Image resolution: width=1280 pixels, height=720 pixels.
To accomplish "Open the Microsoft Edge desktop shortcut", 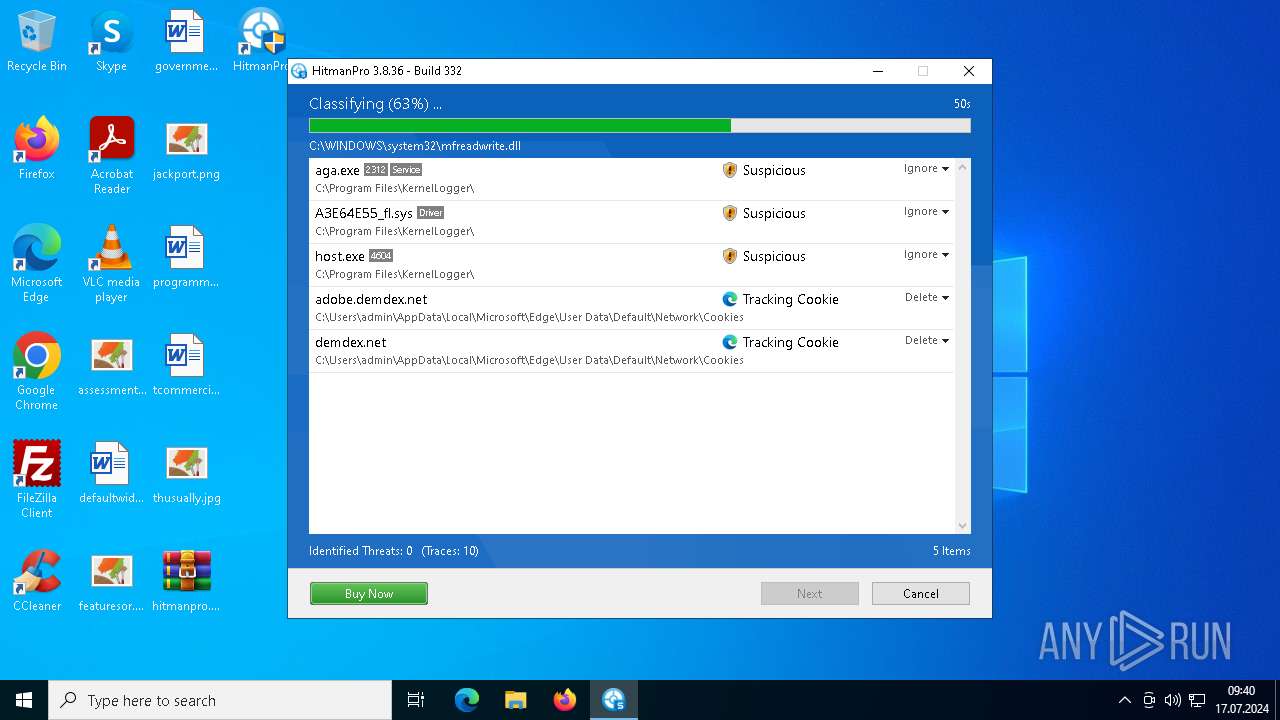I will click(37, 265).
